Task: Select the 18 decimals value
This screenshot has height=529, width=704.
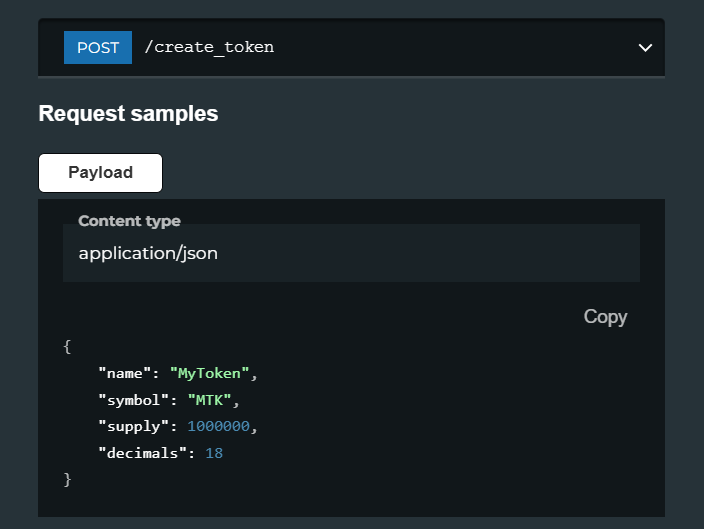Action: pyautogui.click(x=214, y=453)
